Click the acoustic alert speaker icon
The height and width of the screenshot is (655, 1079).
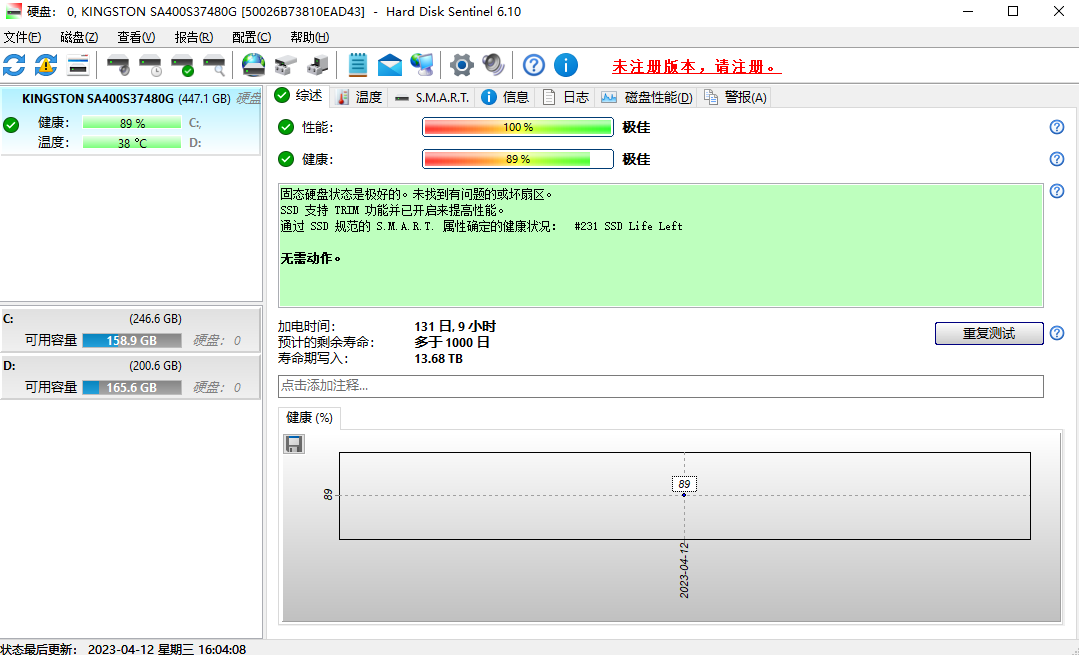coord(493,64)
